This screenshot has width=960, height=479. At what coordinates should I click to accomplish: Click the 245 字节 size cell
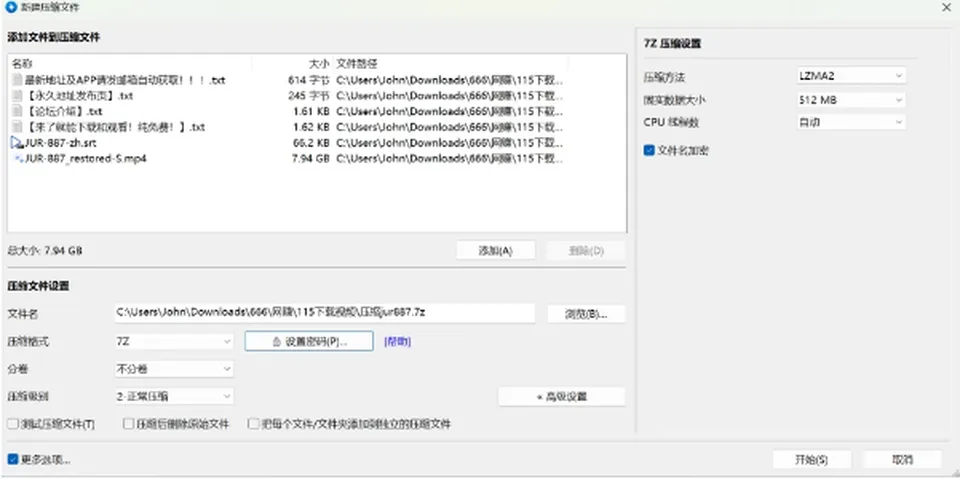pos(309,96)
